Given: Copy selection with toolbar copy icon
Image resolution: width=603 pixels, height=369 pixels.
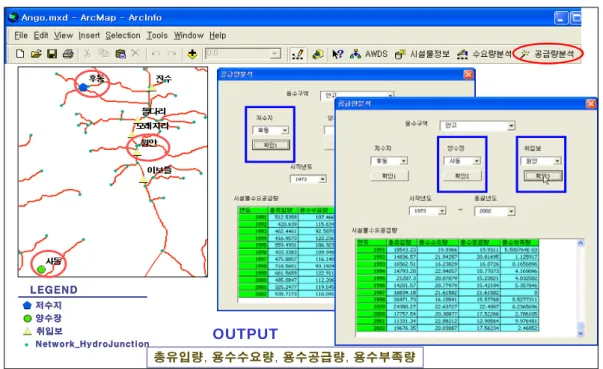Looking at the screenshot, I should pyautogui.click(x=103, y=53).
